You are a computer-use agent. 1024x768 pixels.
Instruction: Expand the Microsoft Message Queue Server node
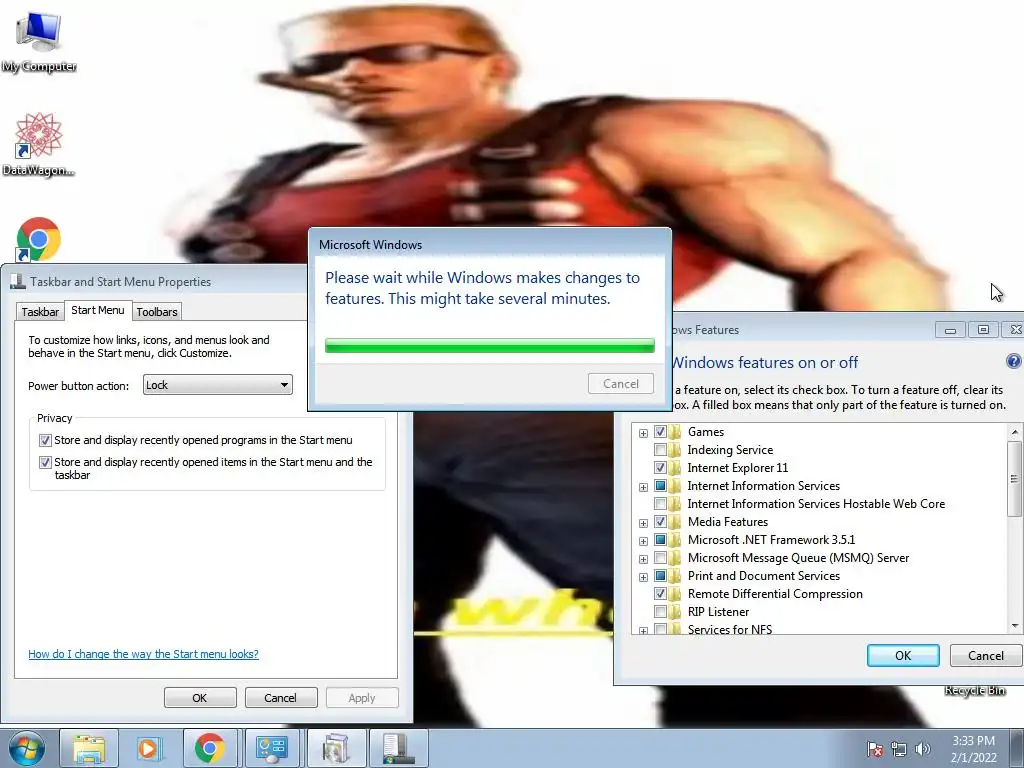pos(643,559)
